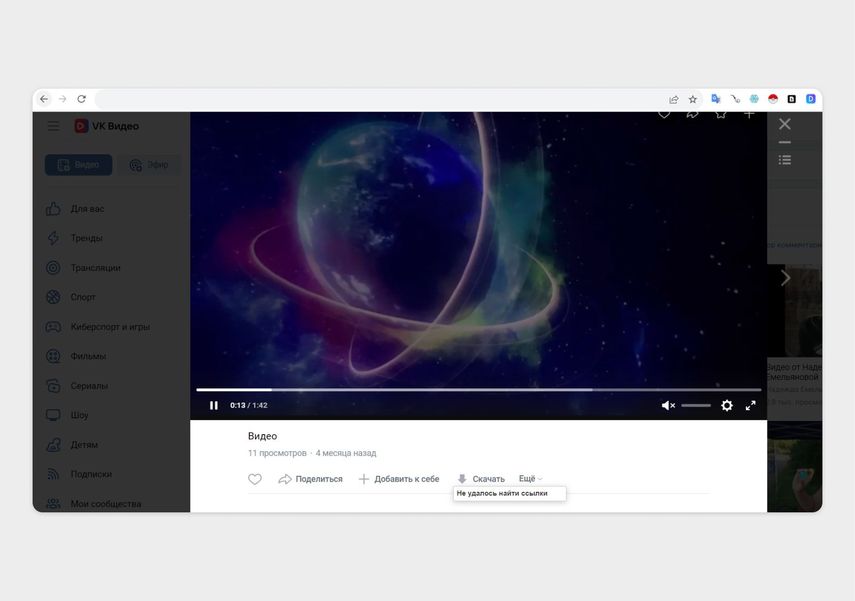Go to VK Видео home via logo
855x601 pixels.
(107, 126)
